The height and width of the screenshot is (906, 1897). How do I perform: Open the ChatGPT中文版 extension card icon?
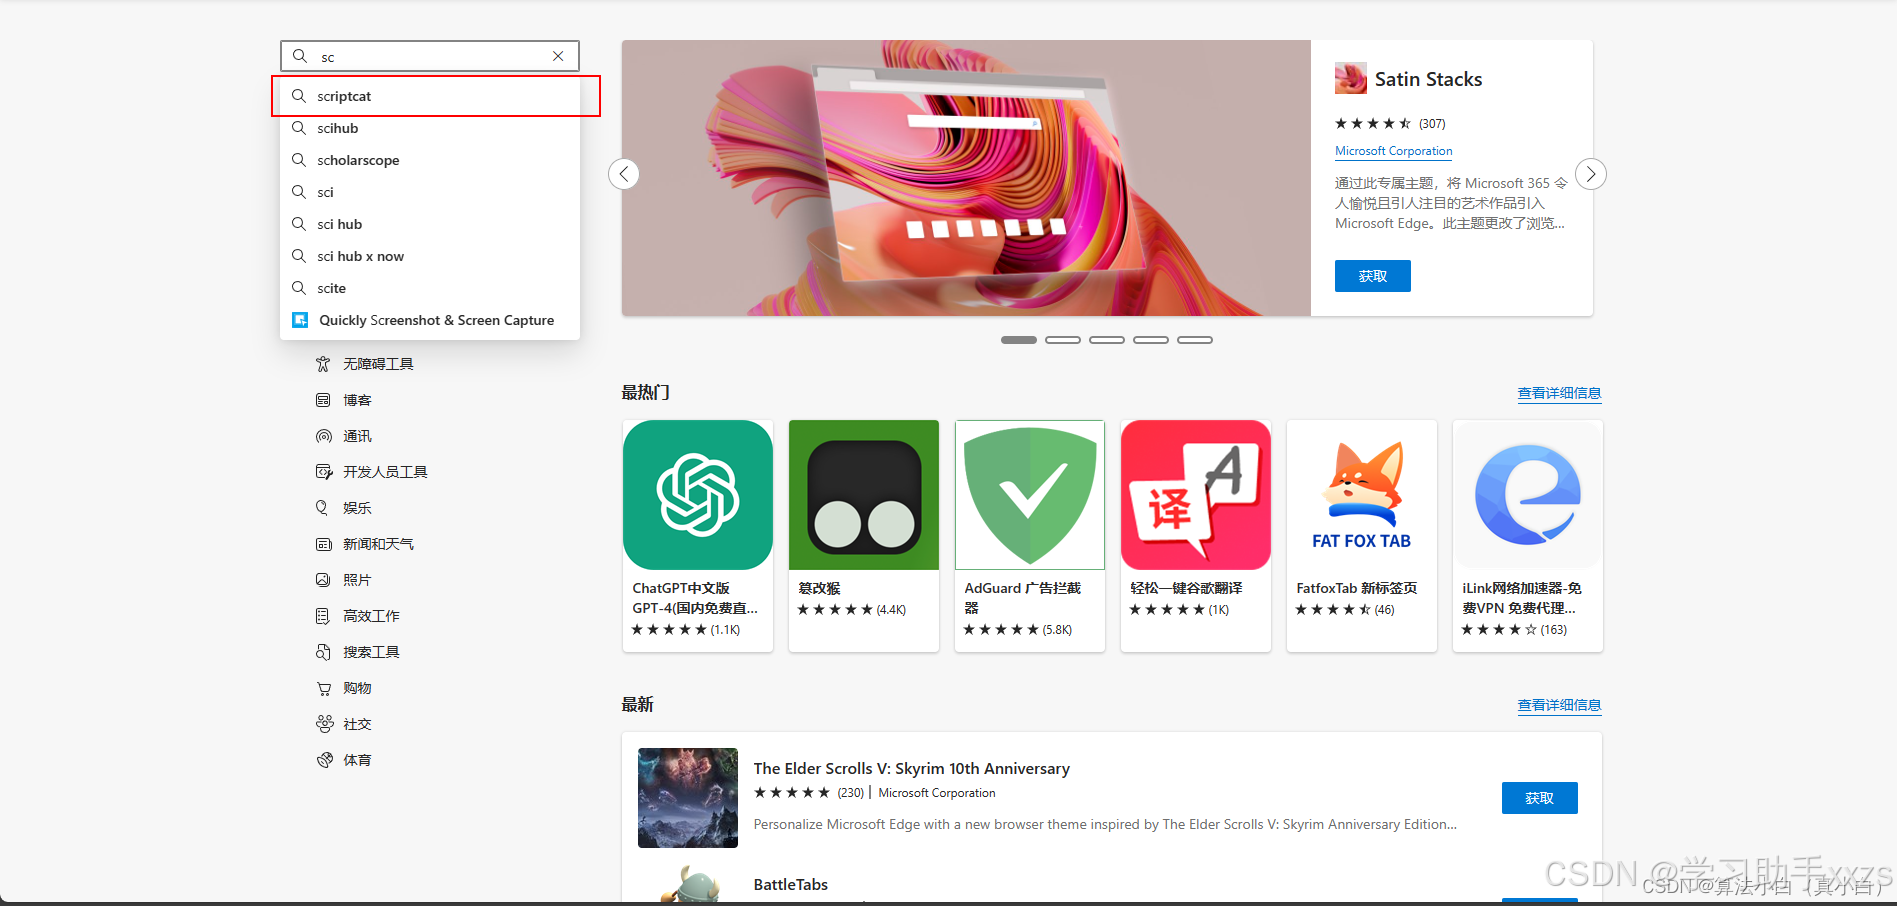click(698, 495)
